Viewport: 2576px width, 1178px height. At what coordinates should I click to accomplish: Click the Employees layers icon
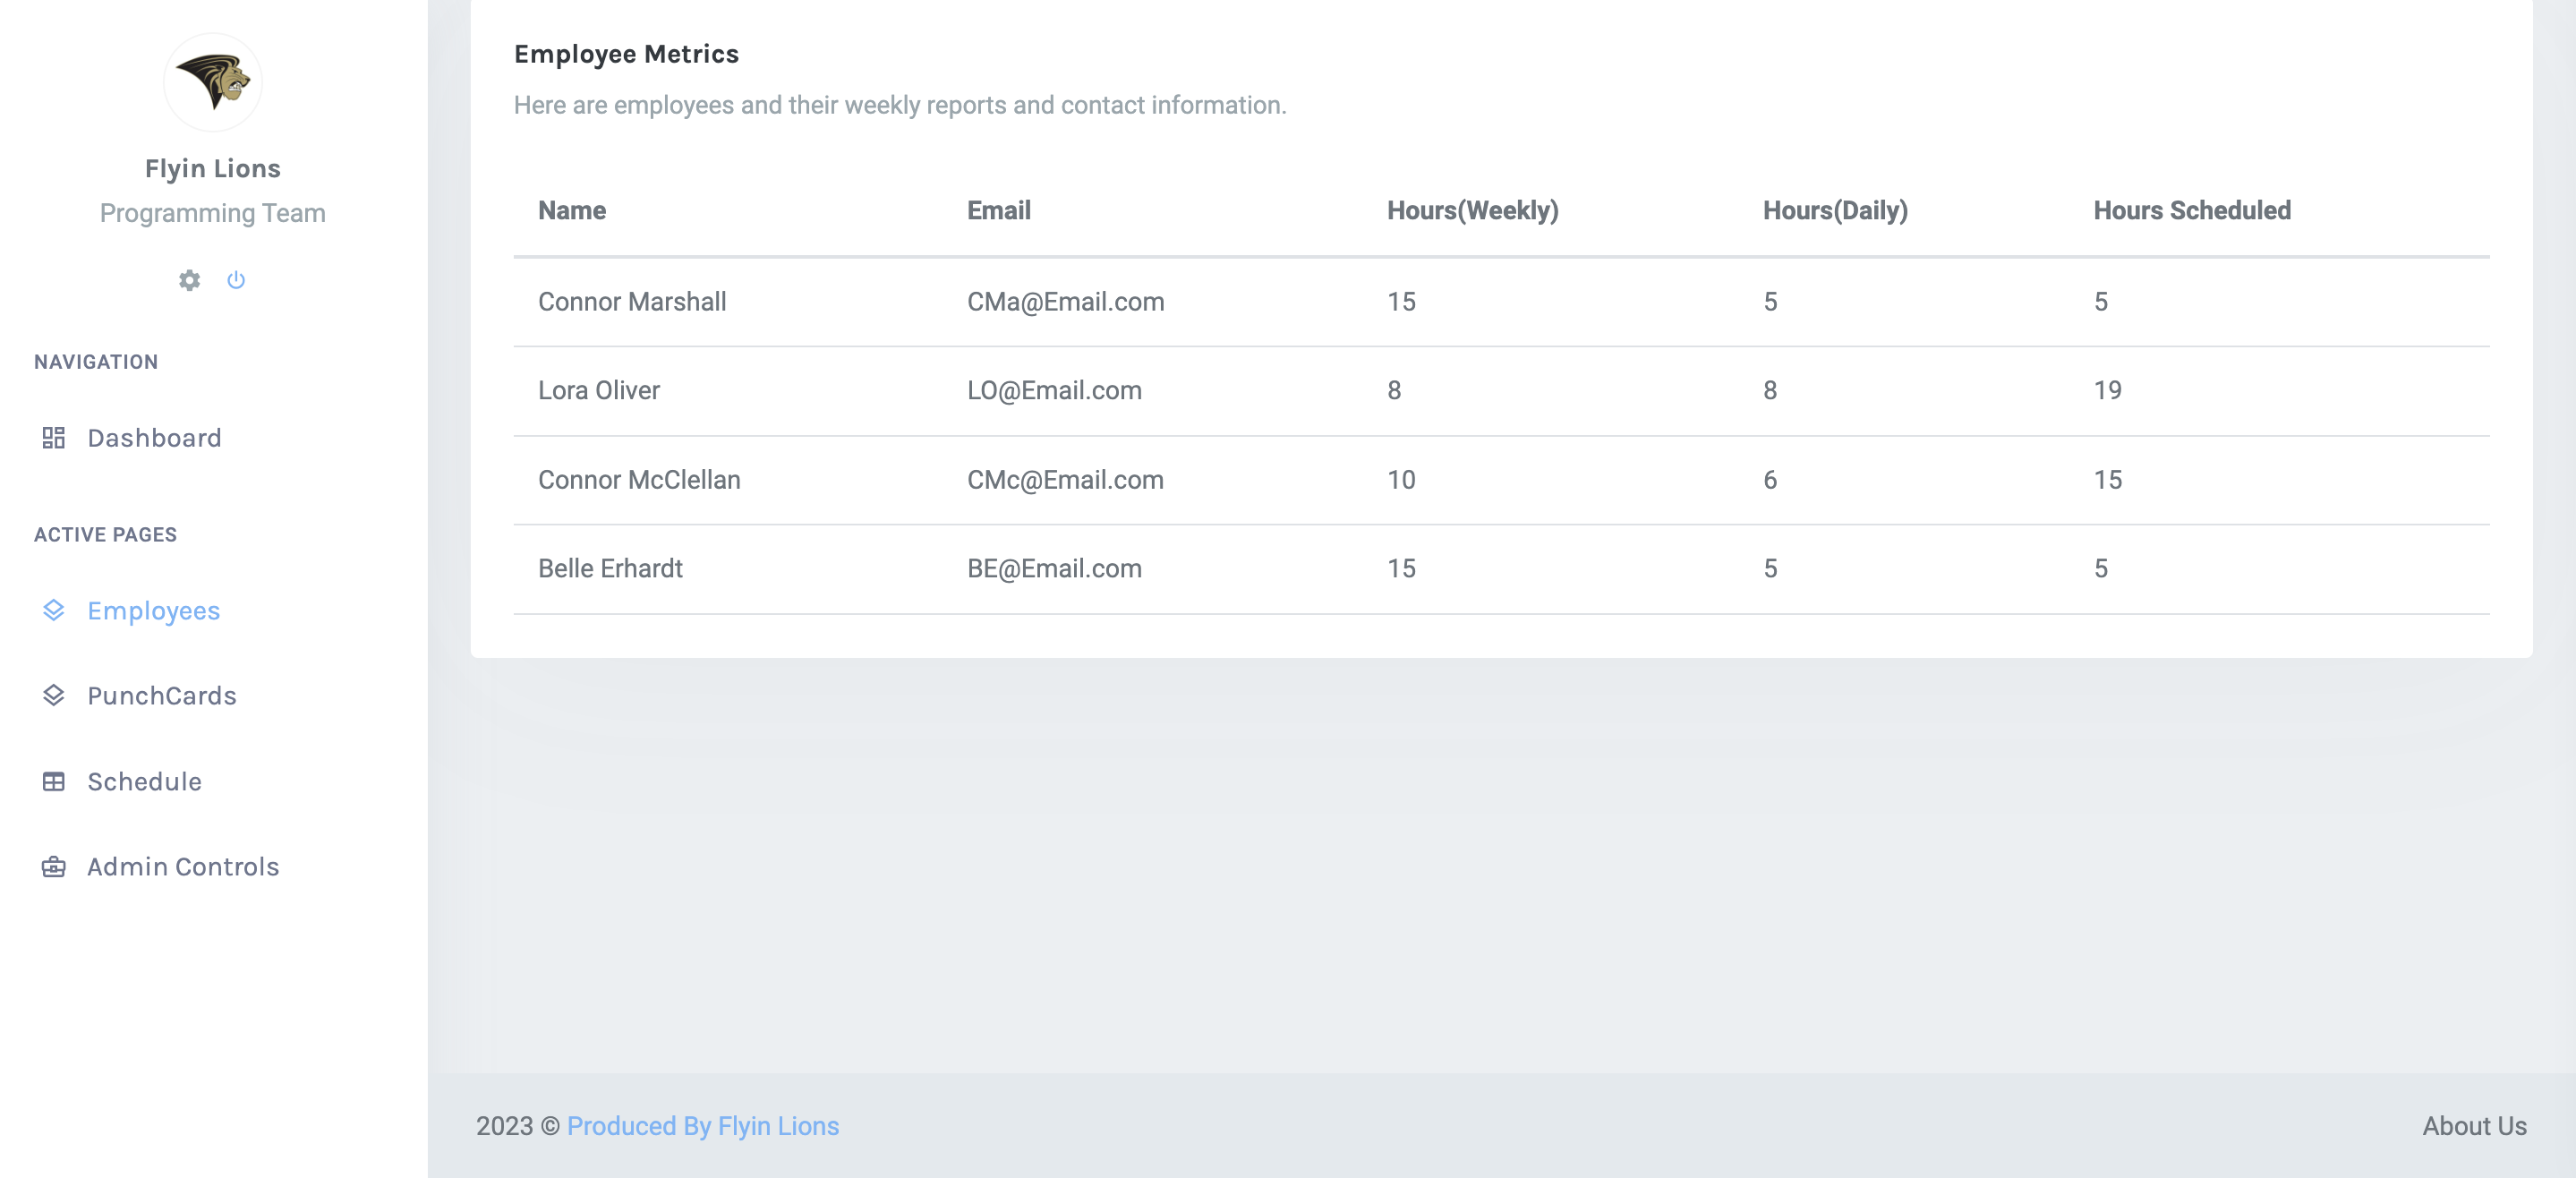pos(54,610)
